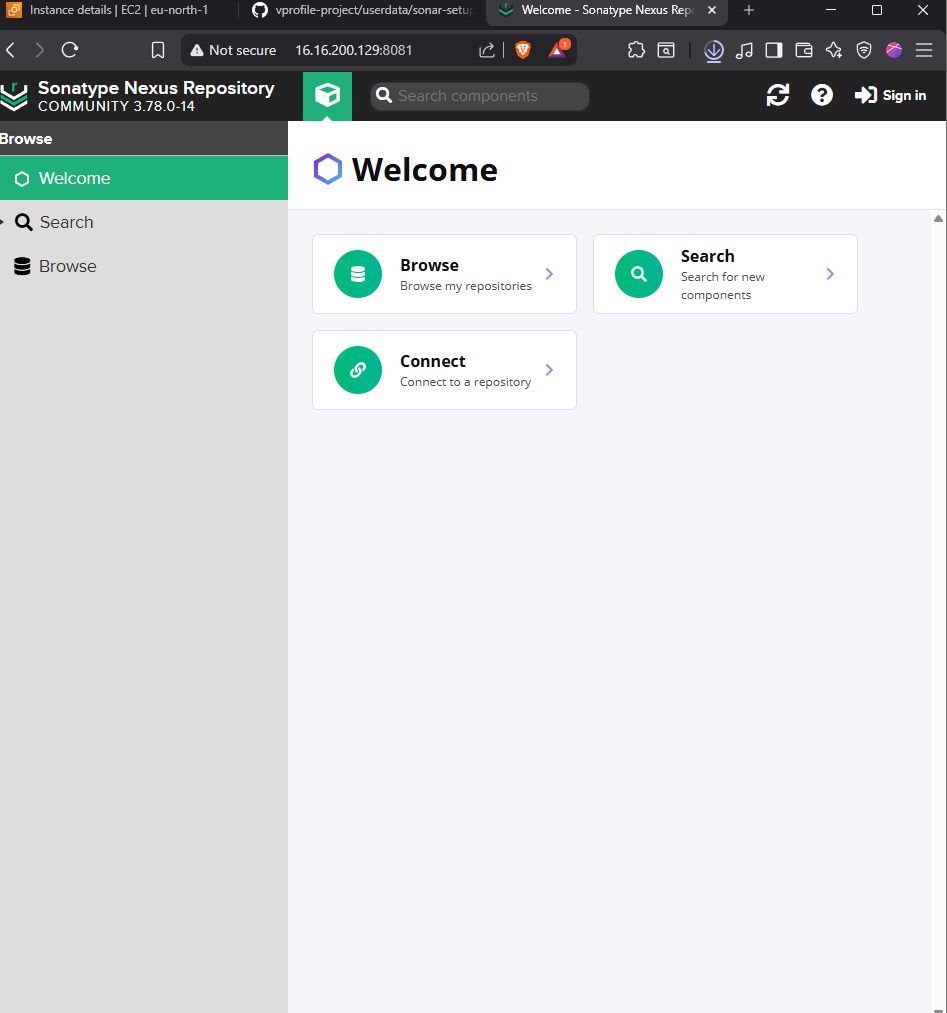Image resolution: width=947 pixels, height=1013 pixels.
Task: Click the chevron on the Browse card
Action: (x=549, y=274)
